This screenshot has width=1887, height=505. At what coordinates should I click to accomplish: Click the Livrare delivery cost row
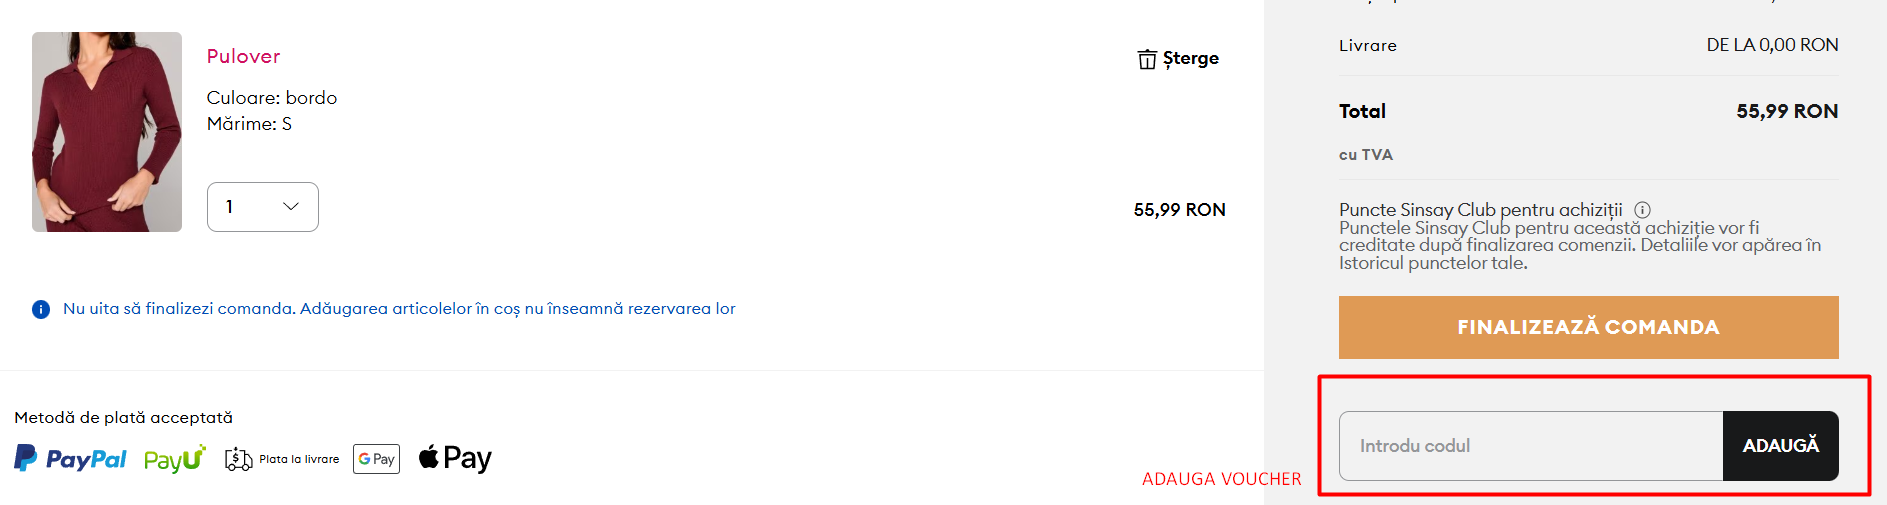point(1588,45)
